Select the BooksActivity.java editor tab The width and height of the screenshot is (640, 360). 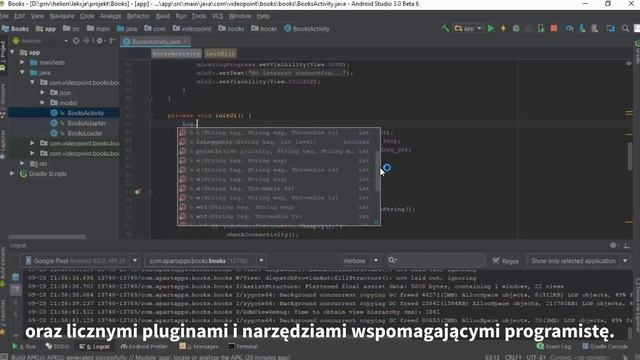tap(156, 42)
